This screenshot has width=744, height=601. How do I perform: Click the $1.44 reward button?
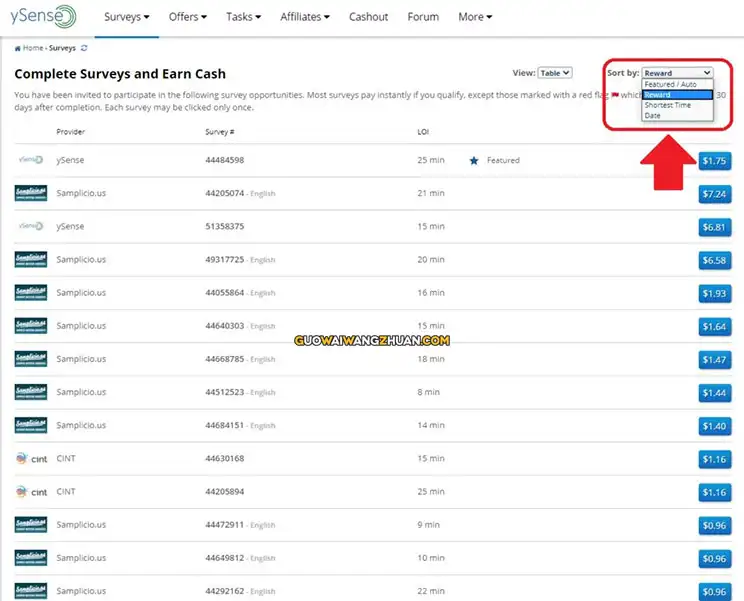tap(715, 393)
